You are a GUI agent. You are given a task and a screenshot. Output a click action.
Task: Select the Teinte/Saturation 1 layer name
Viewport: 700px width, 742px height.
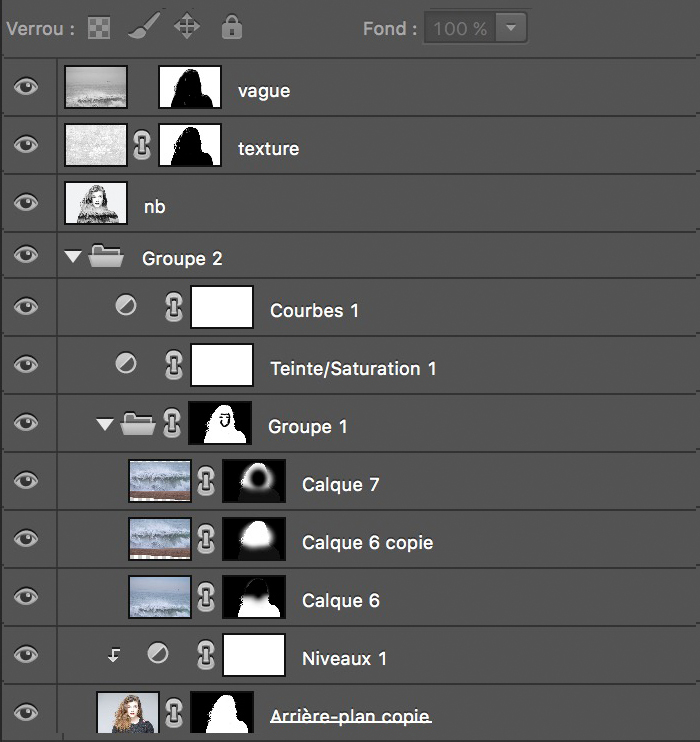click(353, 369)
